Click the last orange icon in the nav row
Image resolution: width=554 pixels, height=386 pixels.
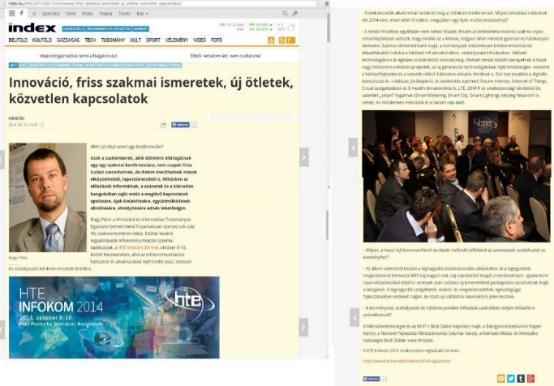[x=291, y=40]
